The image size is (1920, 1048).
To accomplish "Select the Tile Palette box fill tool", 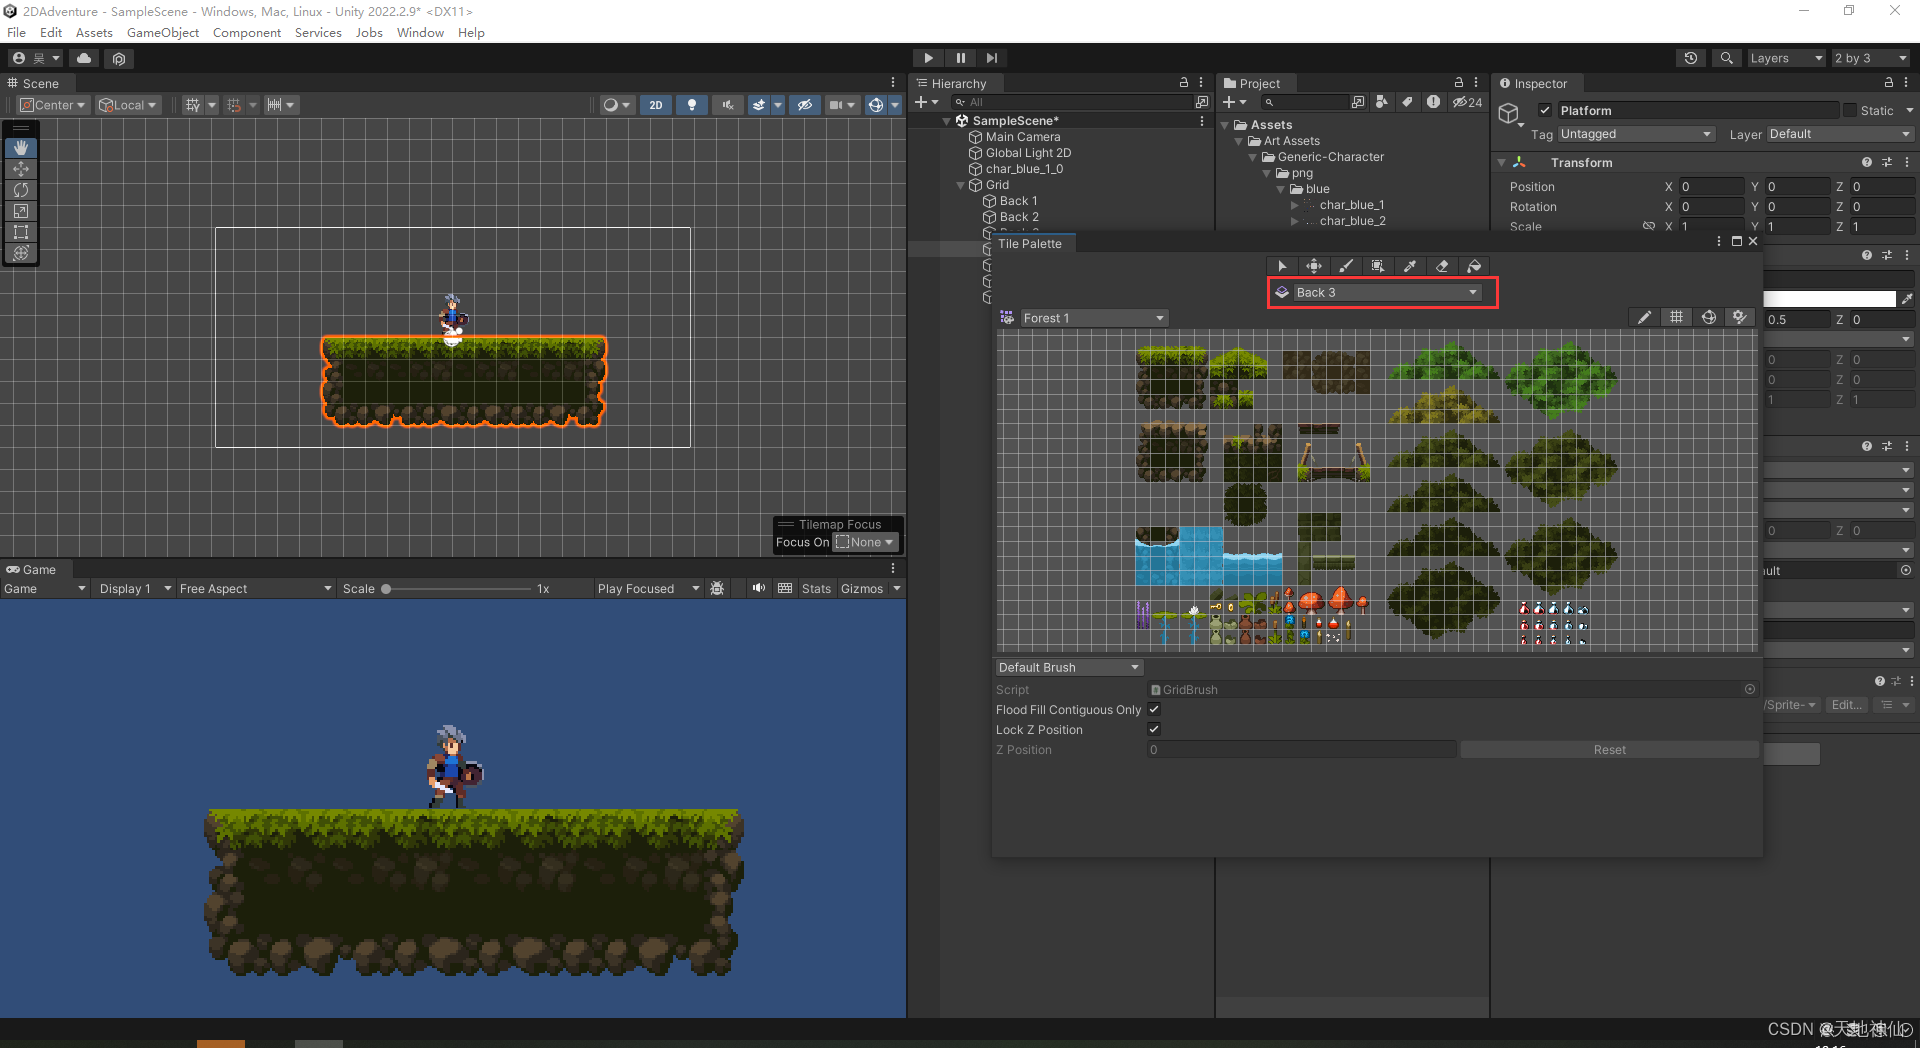I will coord(1378,266).
